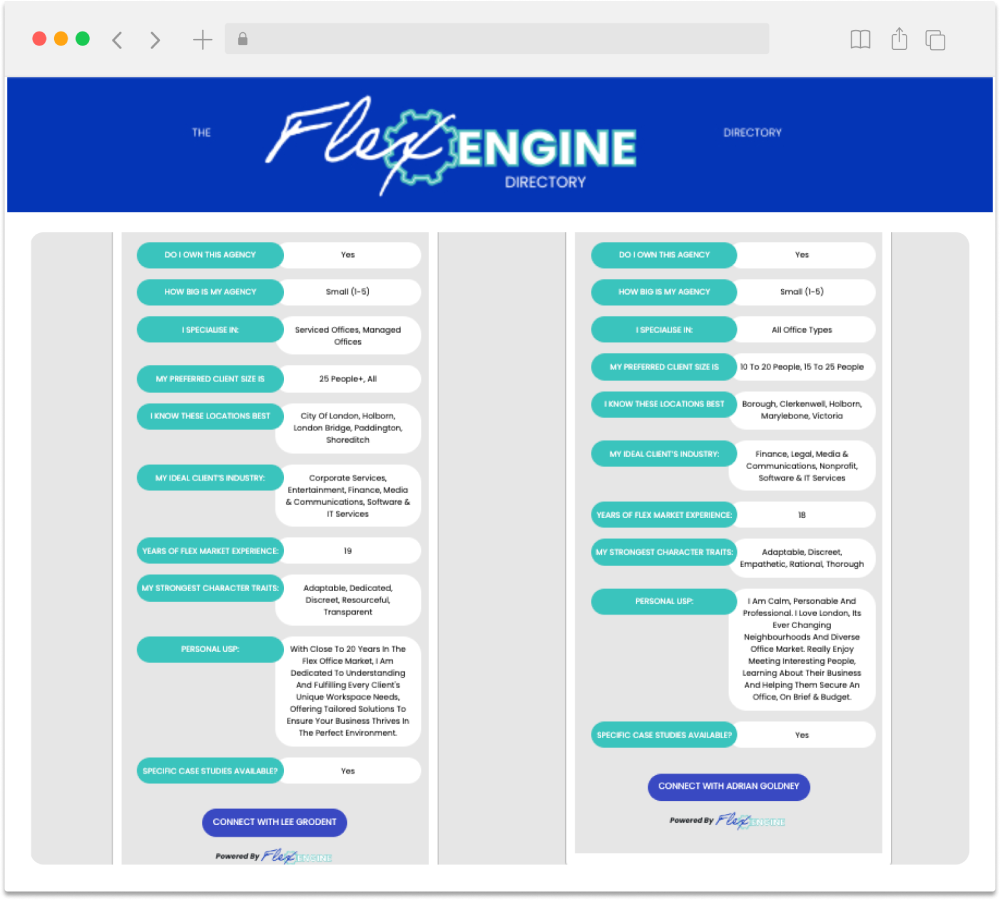
Task: Click 'THE' text in header left
Action: [x=201, y=132]
